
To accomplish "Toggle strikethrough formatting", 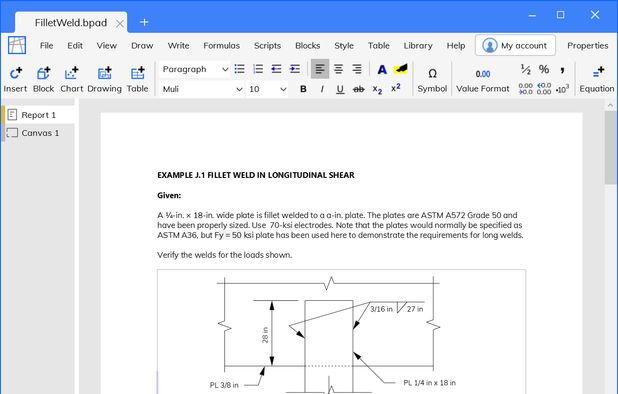I will 359,89.
